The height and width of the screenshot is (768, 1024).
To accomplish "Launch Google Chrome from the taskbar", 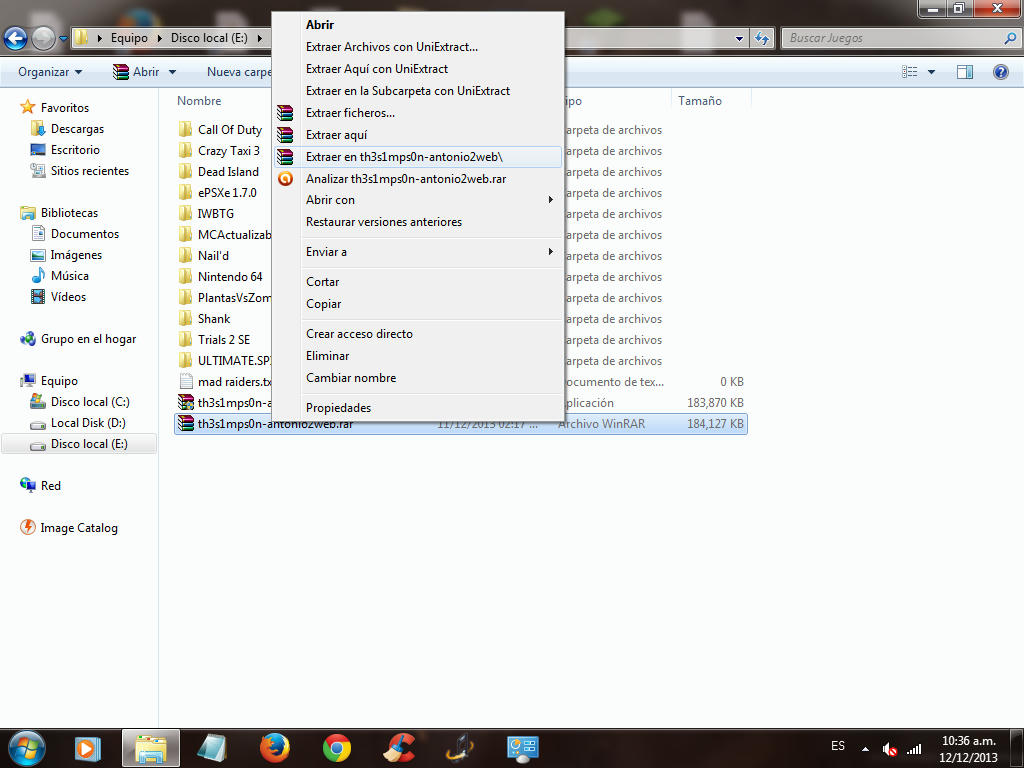I will 337,747.
